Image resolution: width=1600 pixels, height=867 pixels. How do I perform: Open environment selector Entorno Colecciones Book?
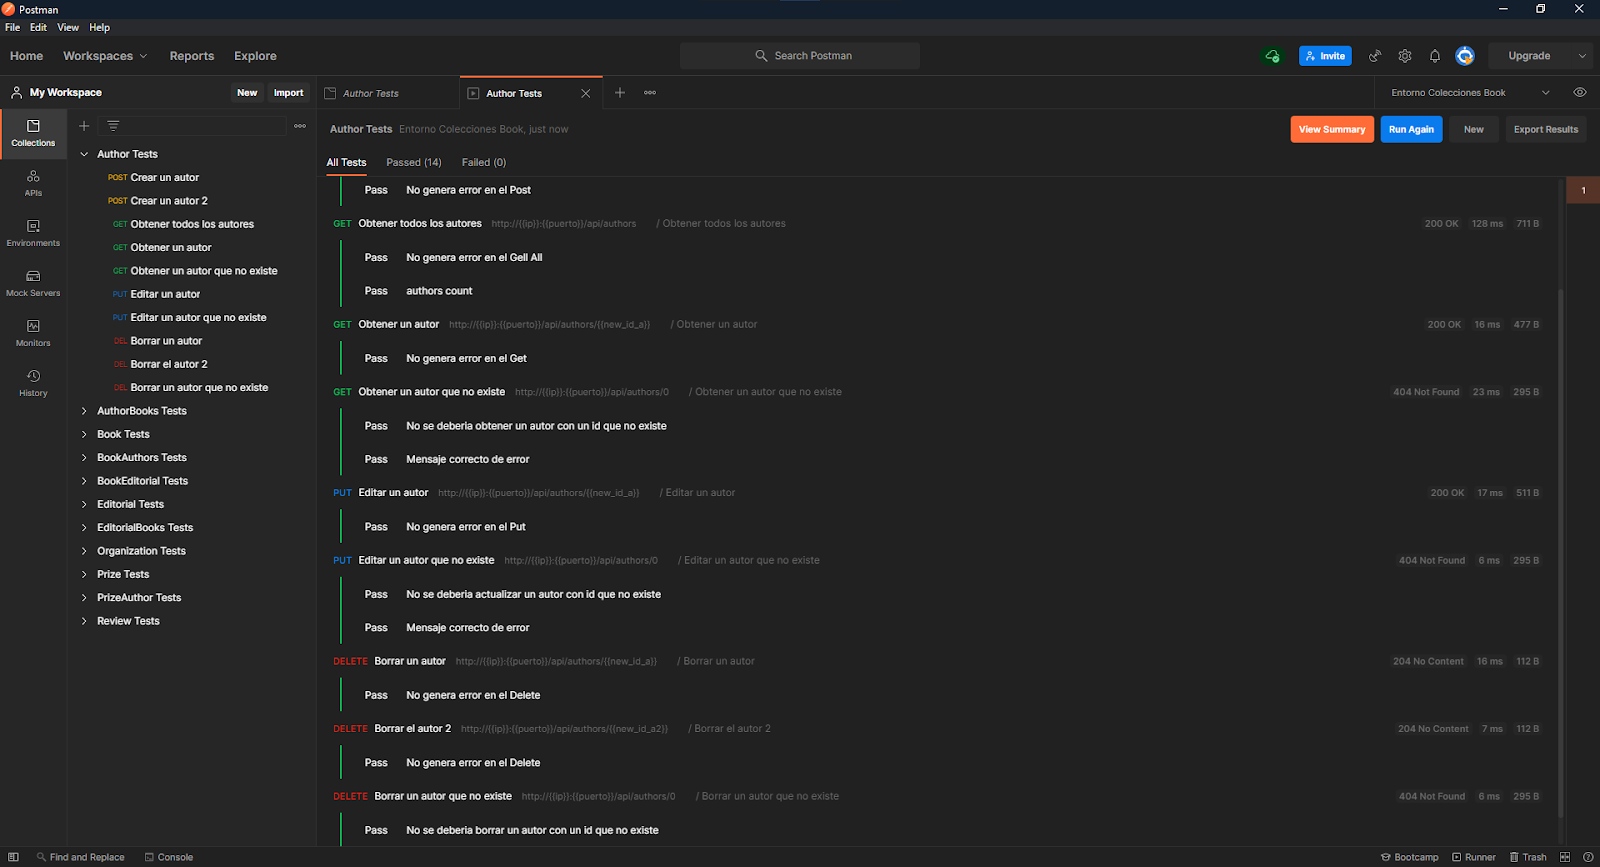(x=1470, y=93)
